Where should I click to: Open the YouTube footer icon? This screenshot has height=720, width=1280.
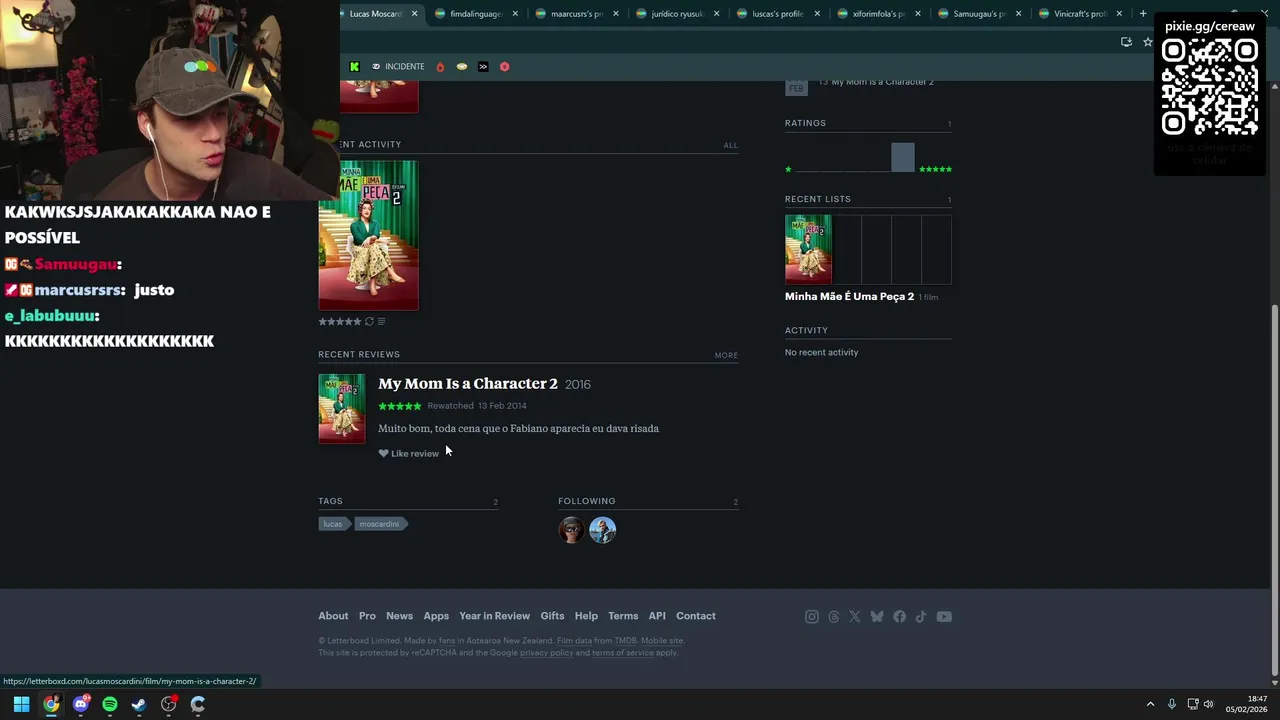tap(944, 617)
